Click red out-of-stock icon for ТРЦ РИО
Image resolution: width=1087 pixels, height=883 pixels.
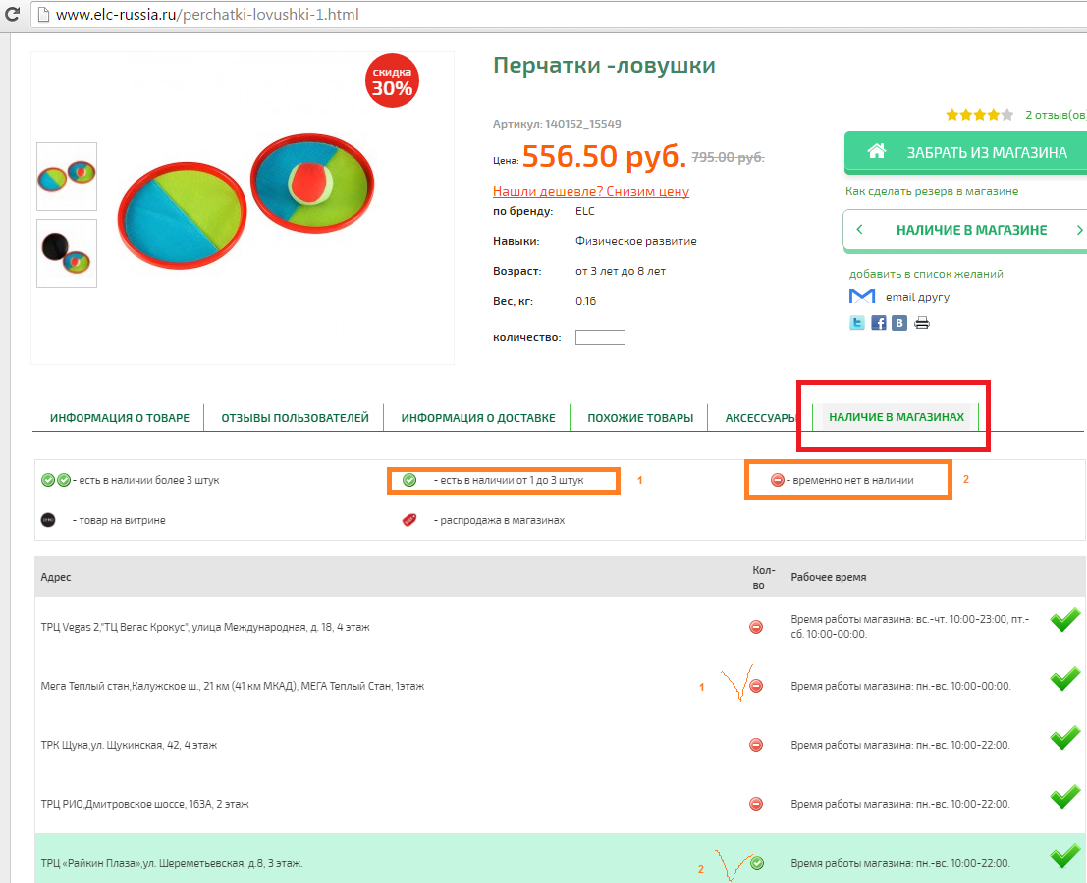pyautogui.click(x=756, y=804)
